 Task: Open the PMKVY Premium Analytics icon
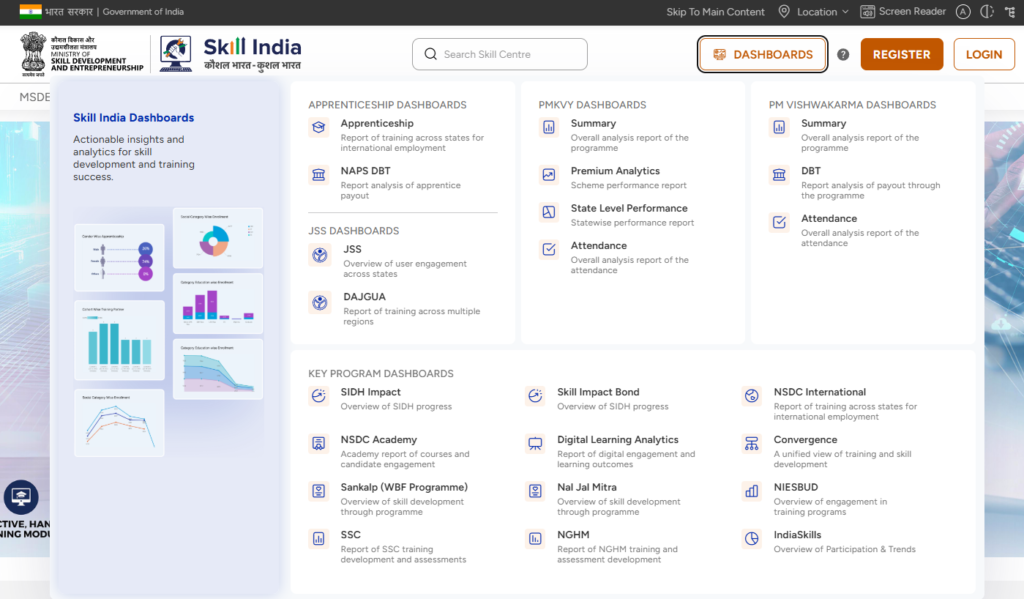(549, 175)
